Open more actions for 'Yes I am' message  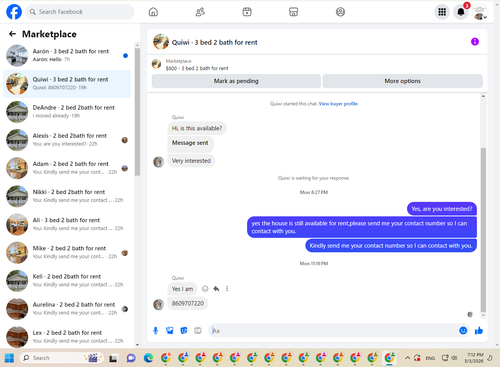click(227, 289)
